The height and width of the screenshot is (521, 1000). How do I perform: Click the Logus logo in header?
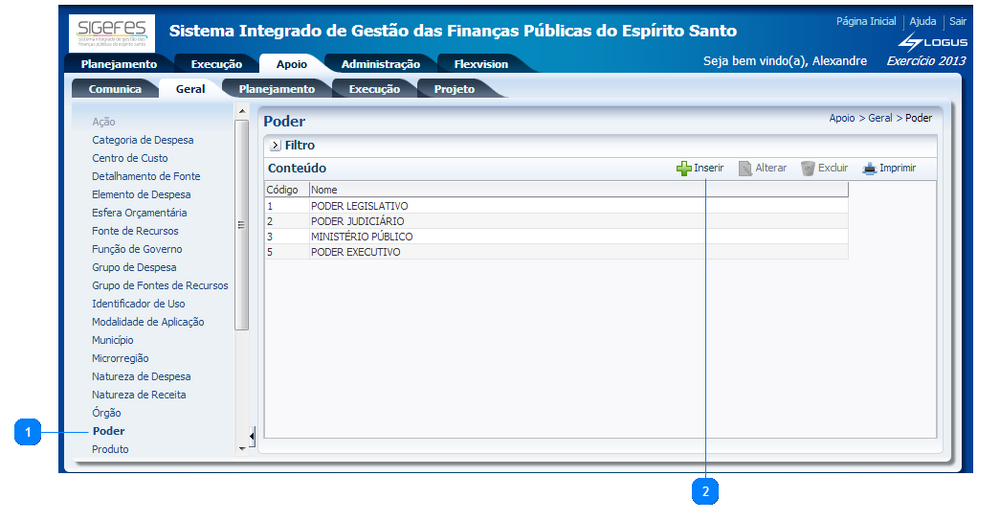932,42
